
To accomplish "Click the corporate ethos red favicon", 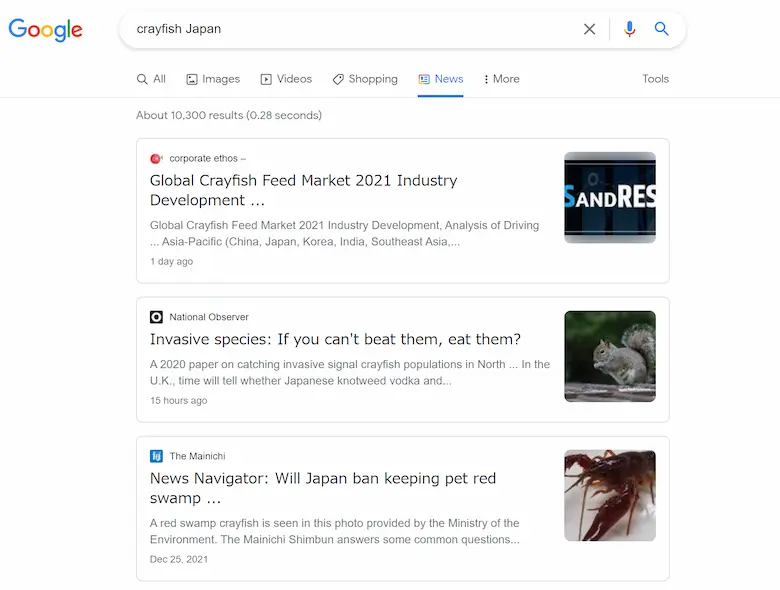I will pos(156,159).
